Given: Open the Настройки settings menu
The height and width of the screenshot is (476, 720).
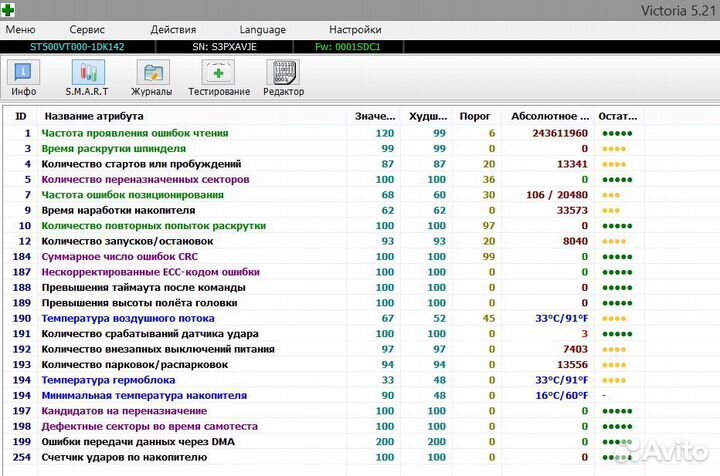Looking at the screenshot, I should point(355,30).
